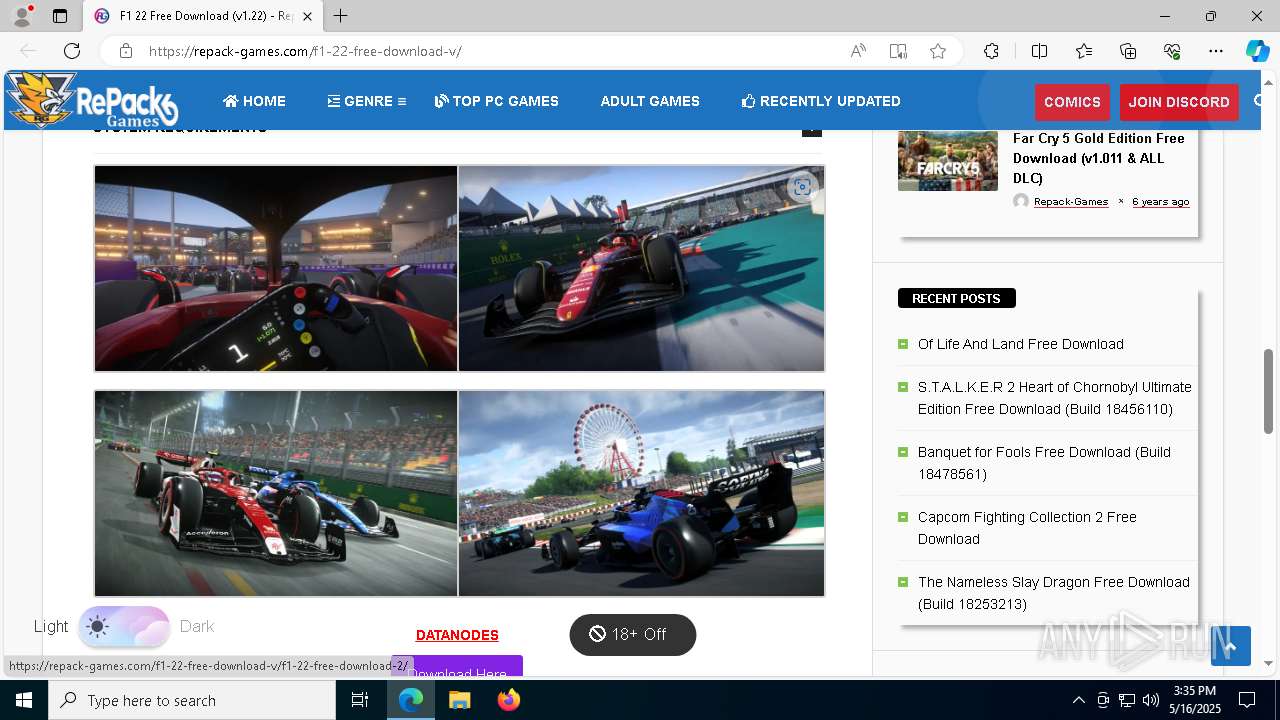The image size is (1280, 720).
Task: Add page to favorites star
Action: 938,51
